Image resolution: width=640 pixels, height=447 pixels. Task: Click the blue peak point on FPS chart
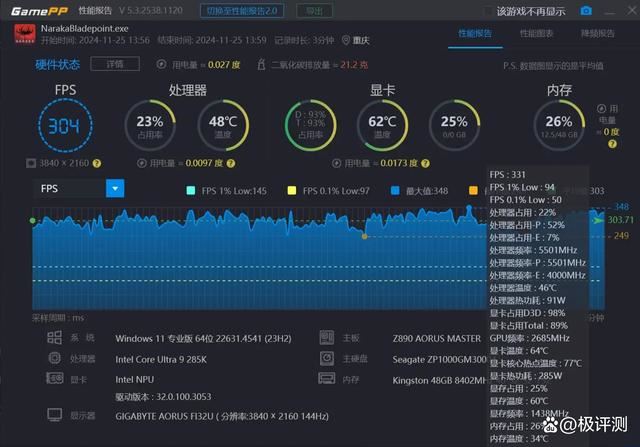(x=469, y=209)
